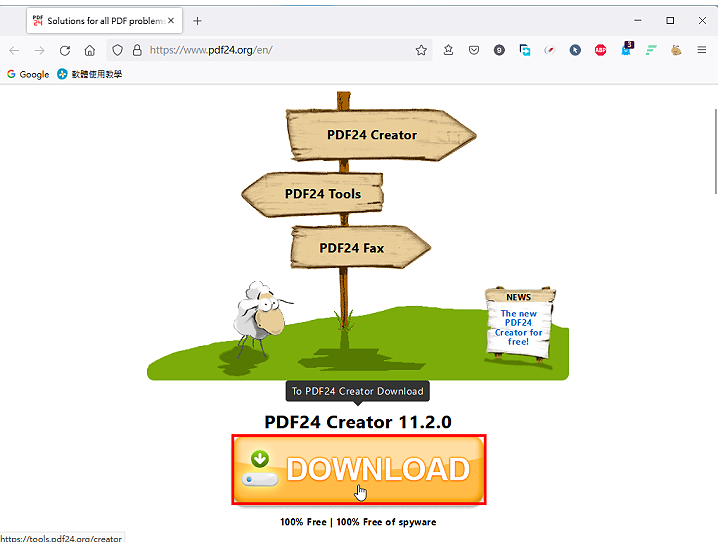Open the blue extension with a number badge

[x=627, y=49]
